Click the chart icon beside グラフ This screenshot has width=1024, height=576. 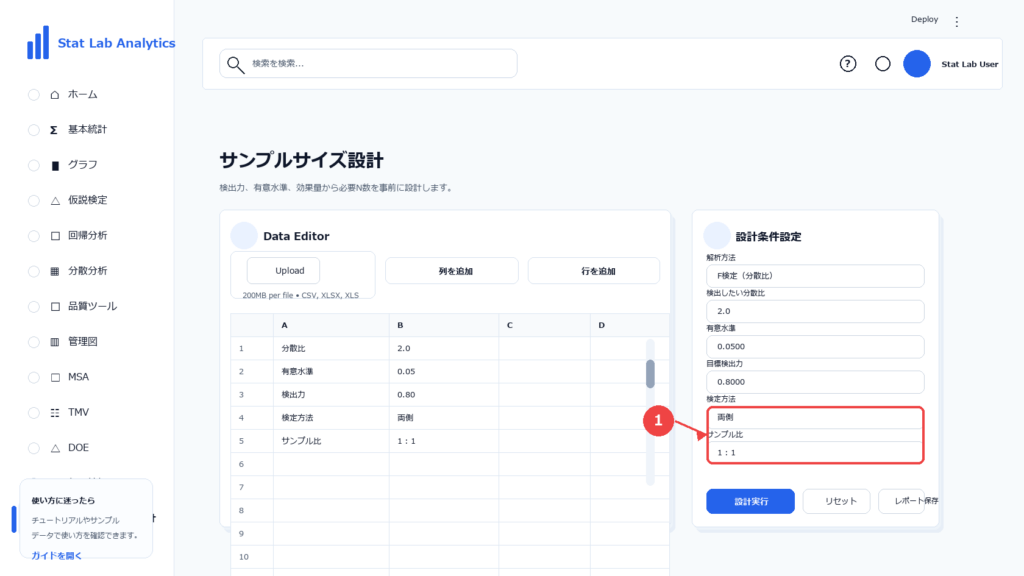[x=55, y=165]
